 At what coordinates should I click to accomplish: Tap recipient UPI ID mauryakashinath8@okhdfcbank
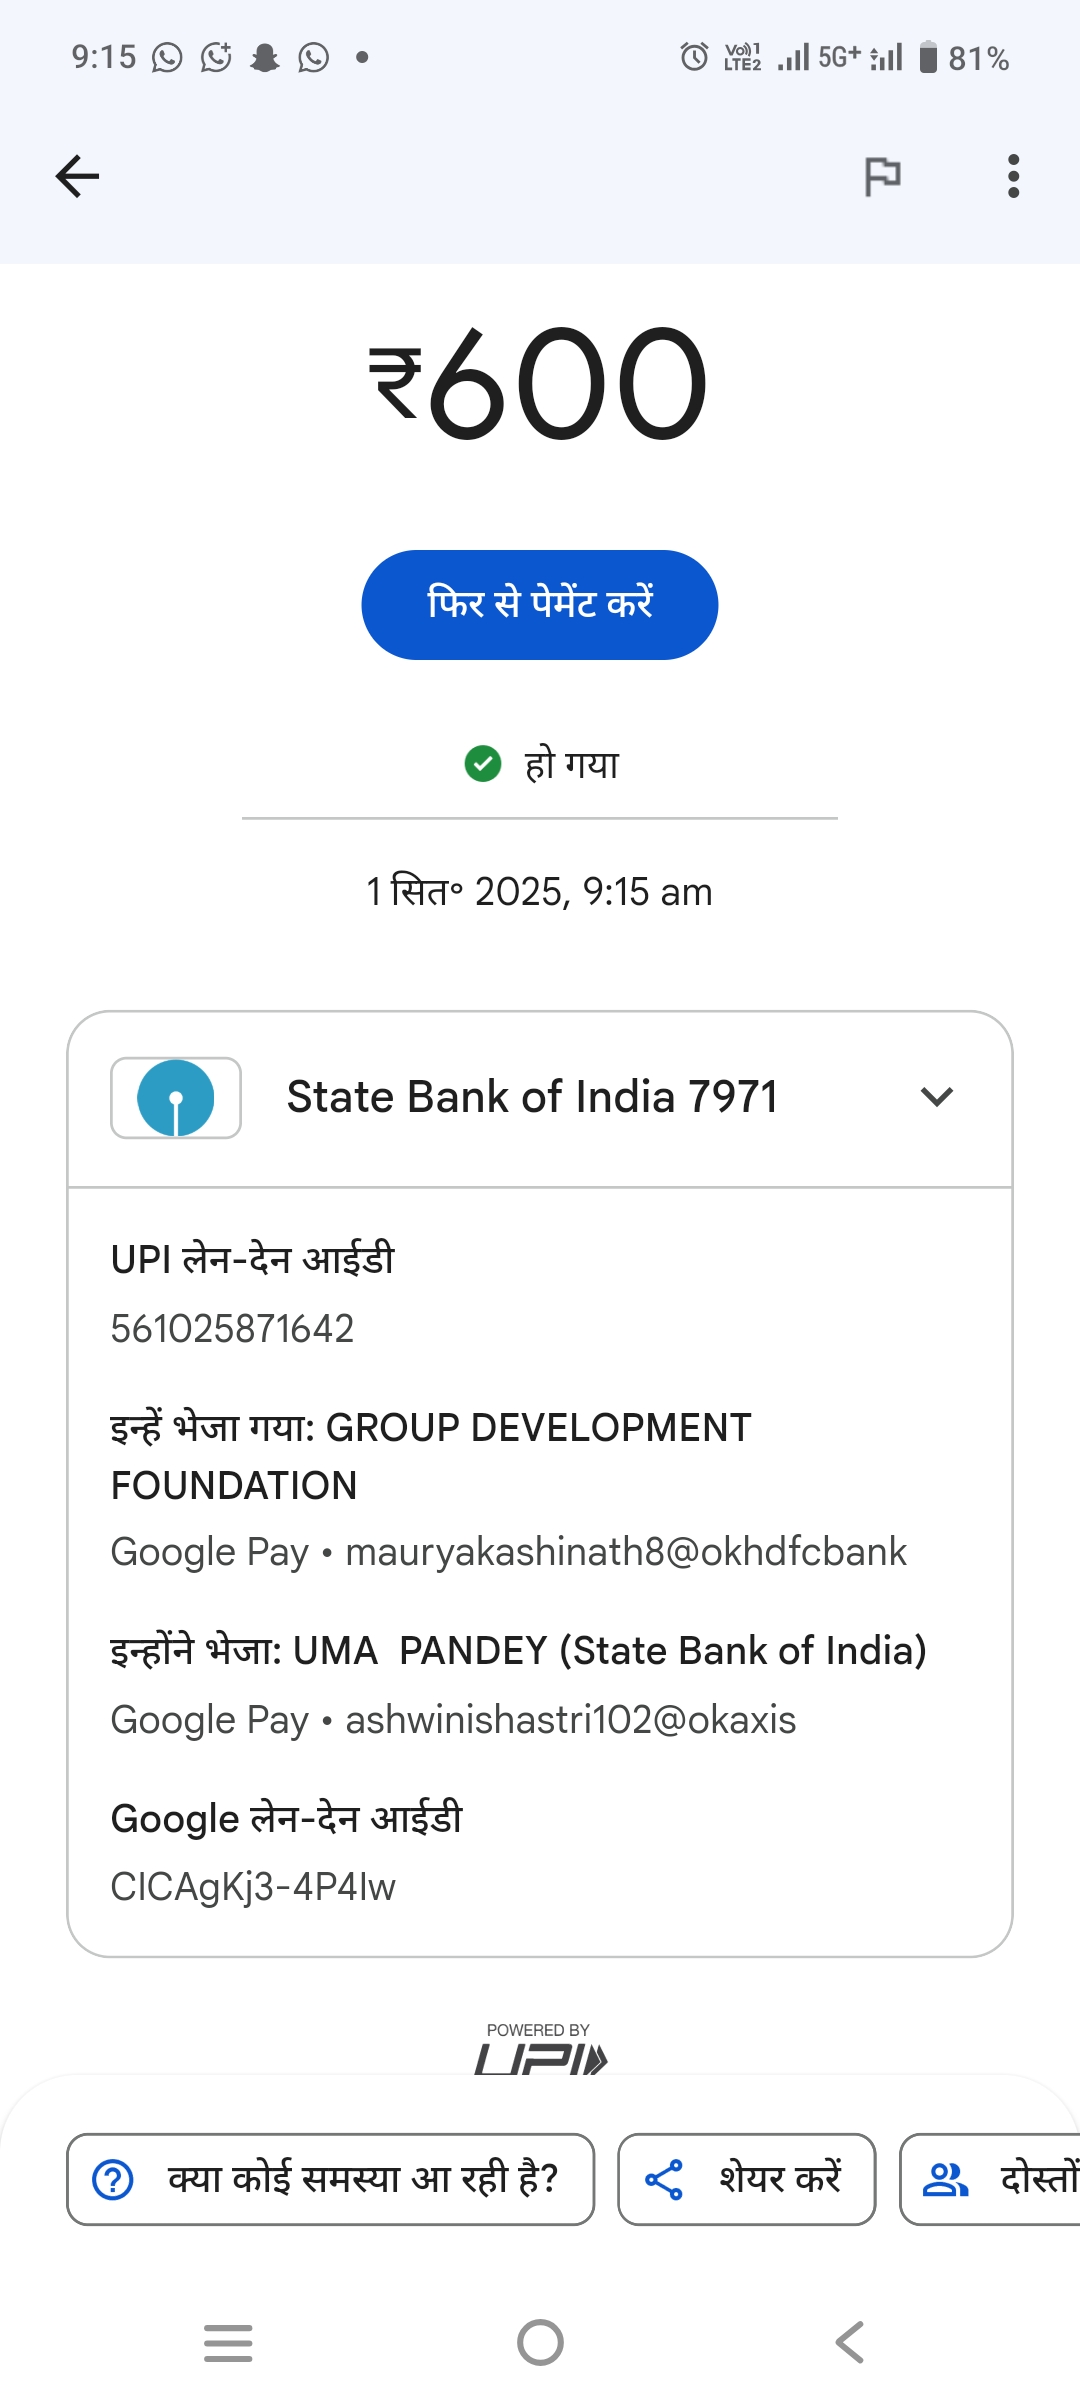pyautogui.click(x=625, y=1552)
